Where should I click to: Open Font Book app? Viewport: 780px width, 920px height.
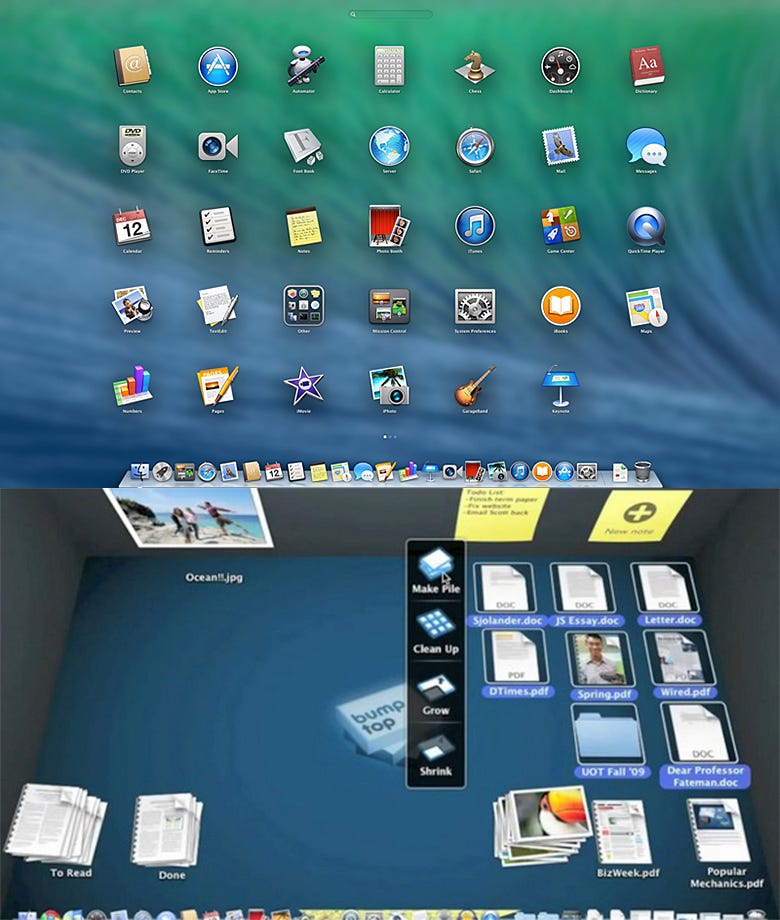pos(304,146)
